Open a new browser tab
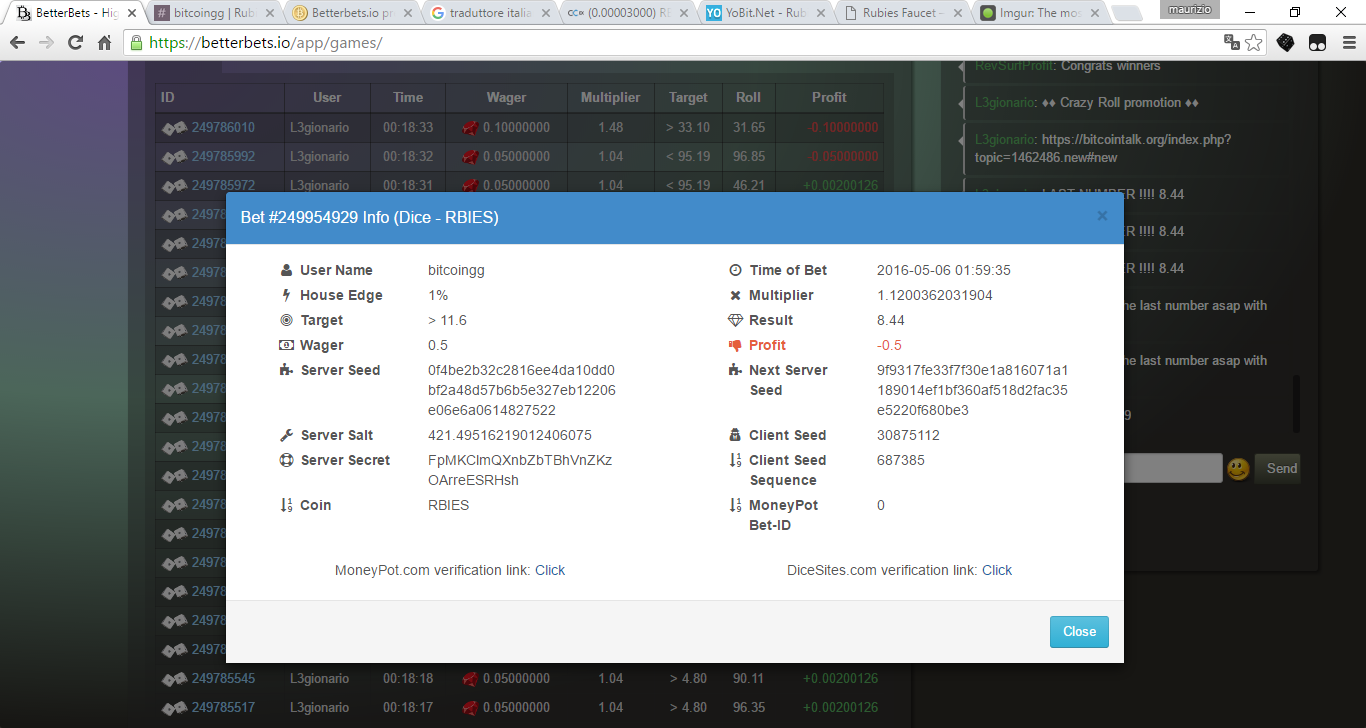 click(x=1126, y=14)
